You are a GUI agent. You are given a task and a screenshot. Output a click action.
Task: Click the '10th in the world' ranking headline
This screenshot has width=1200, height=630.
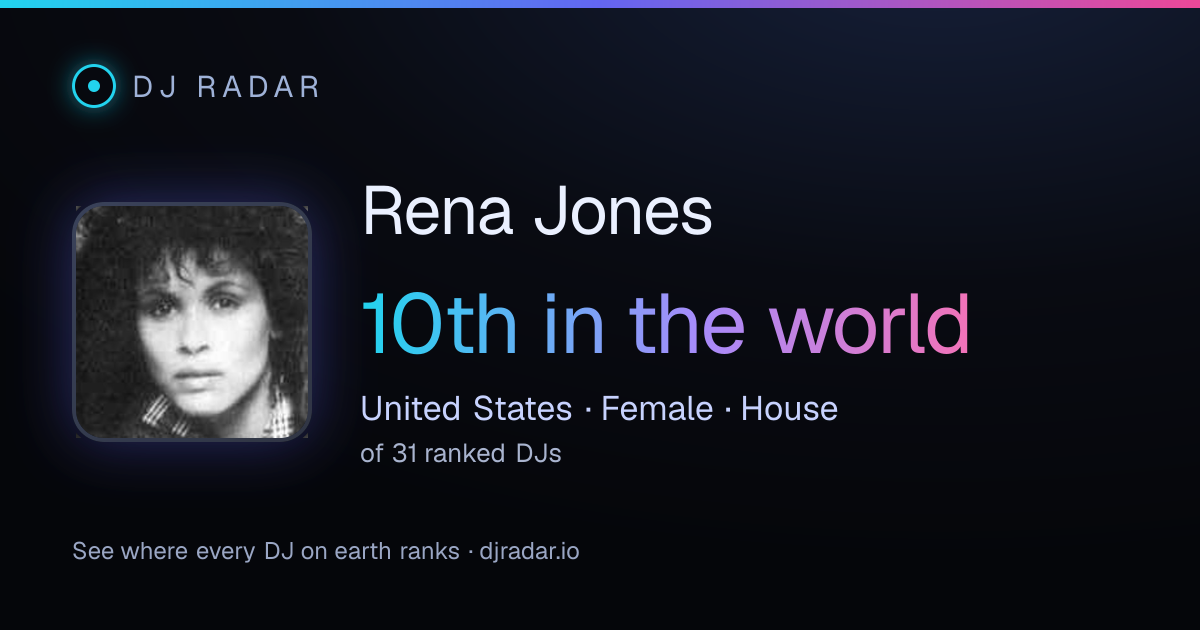[x=666, y=325]
